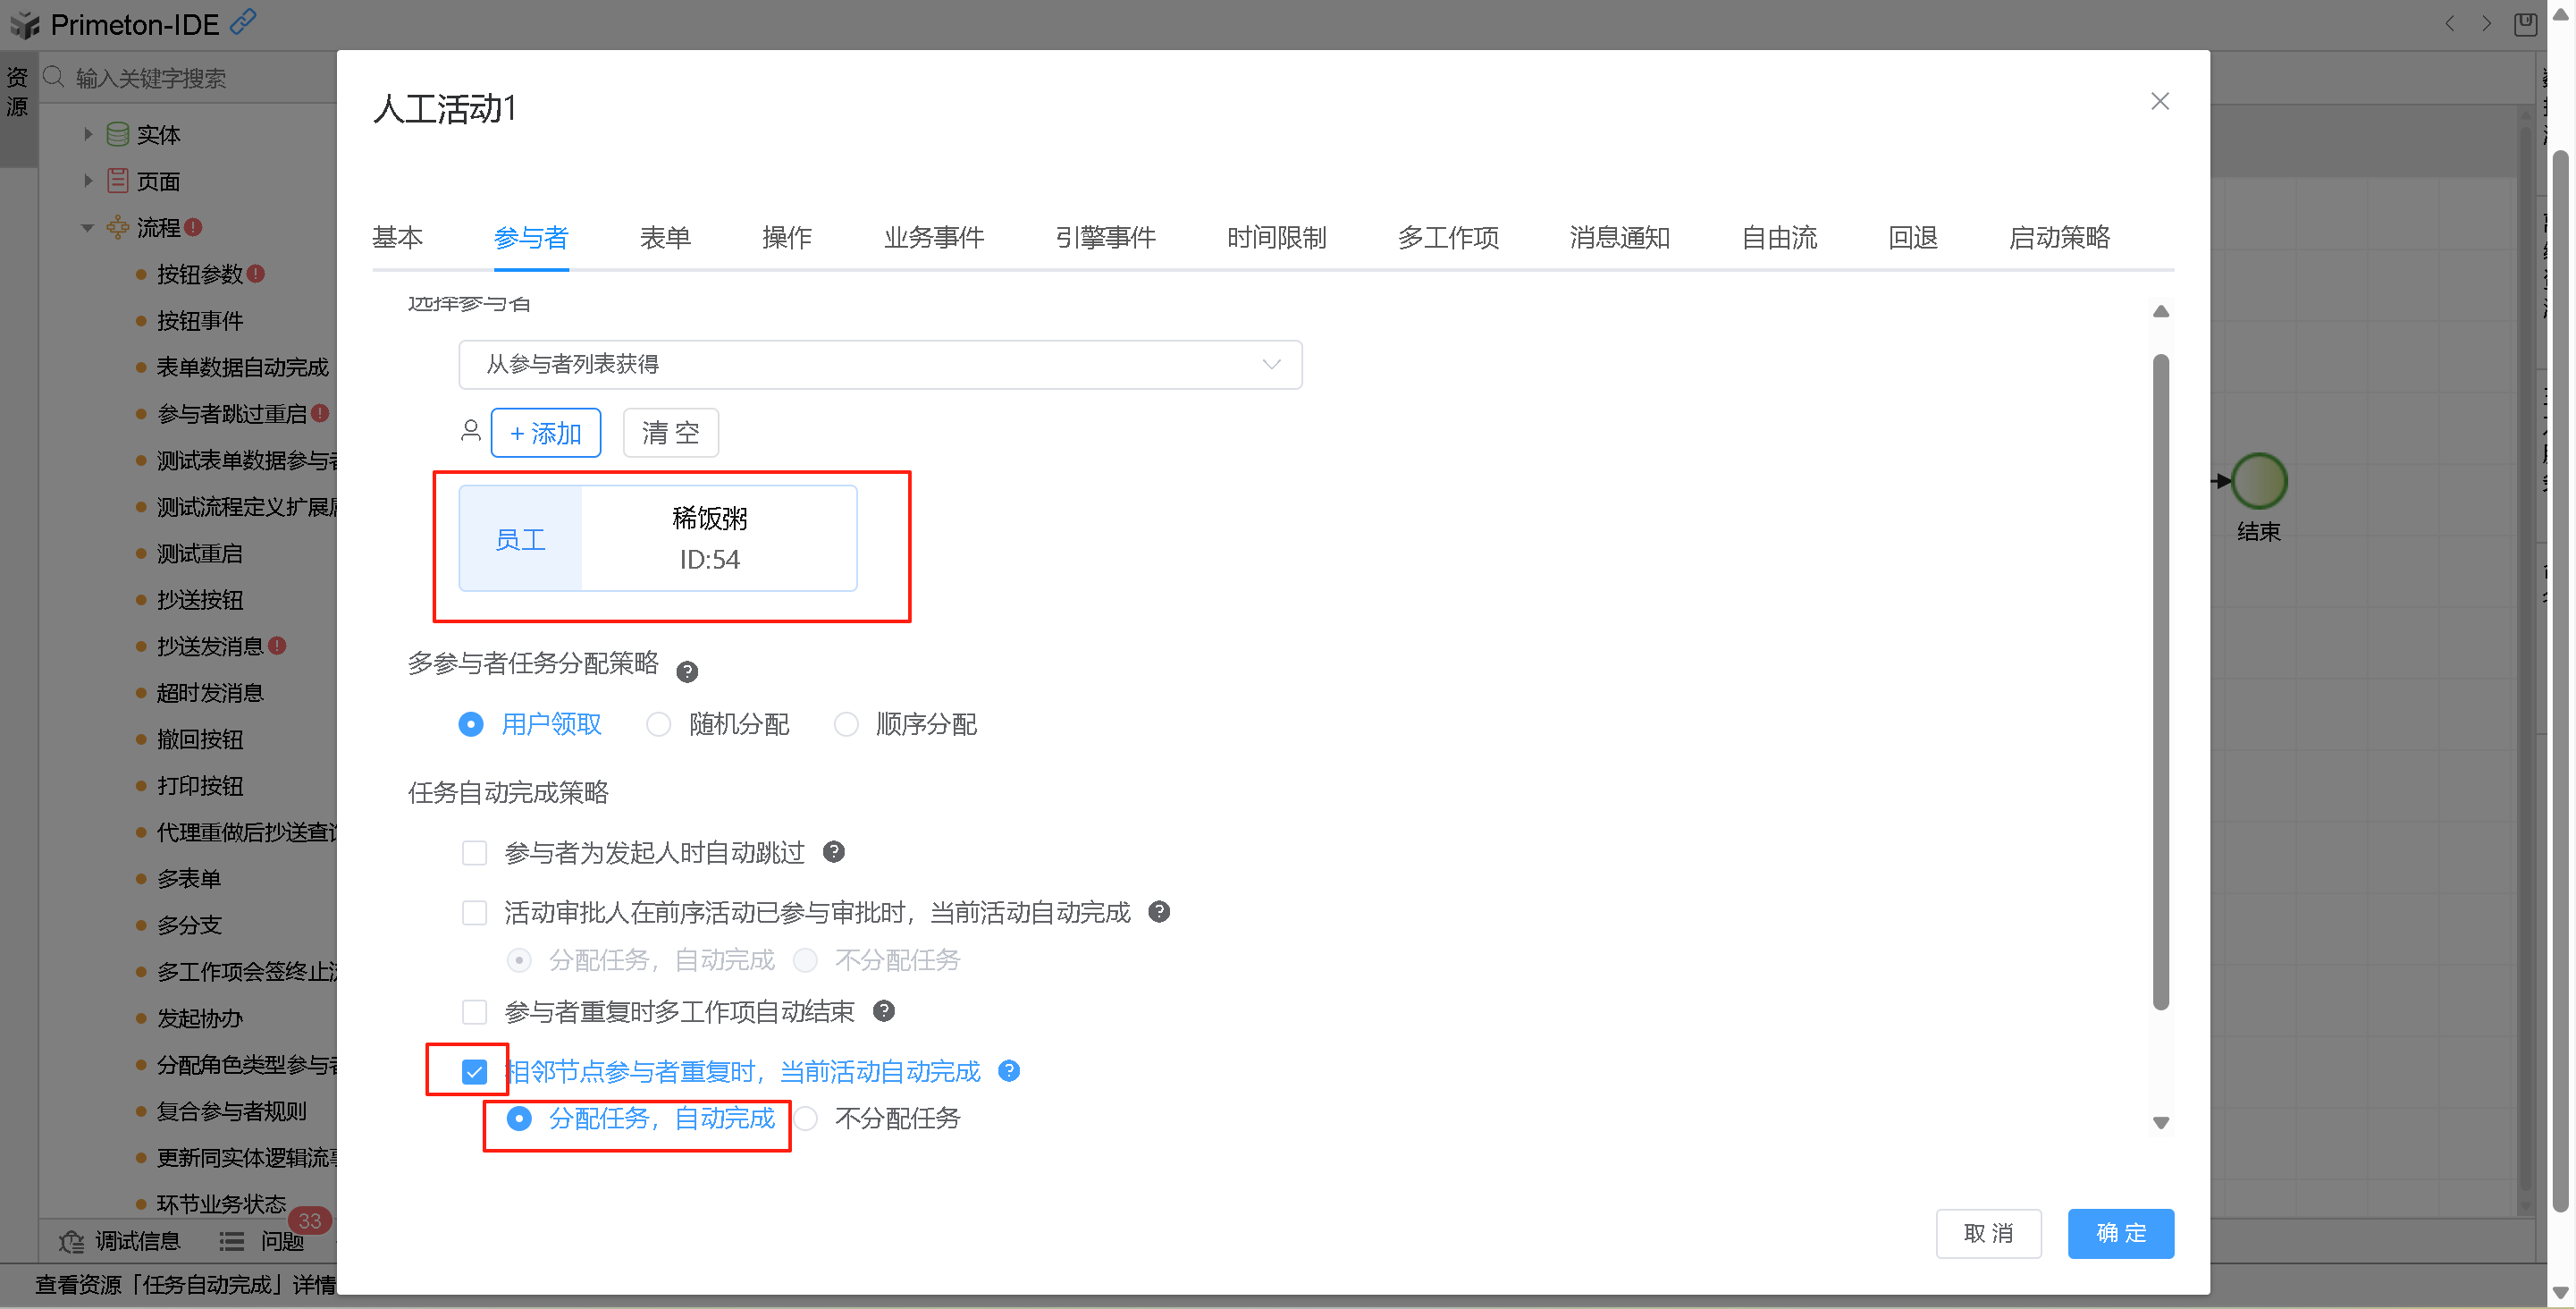Screen dimensions: 2576x1309
Task: Click the link icon beside Primeton-IDE title
Action: pyautogui.click(x=243, y=22)
